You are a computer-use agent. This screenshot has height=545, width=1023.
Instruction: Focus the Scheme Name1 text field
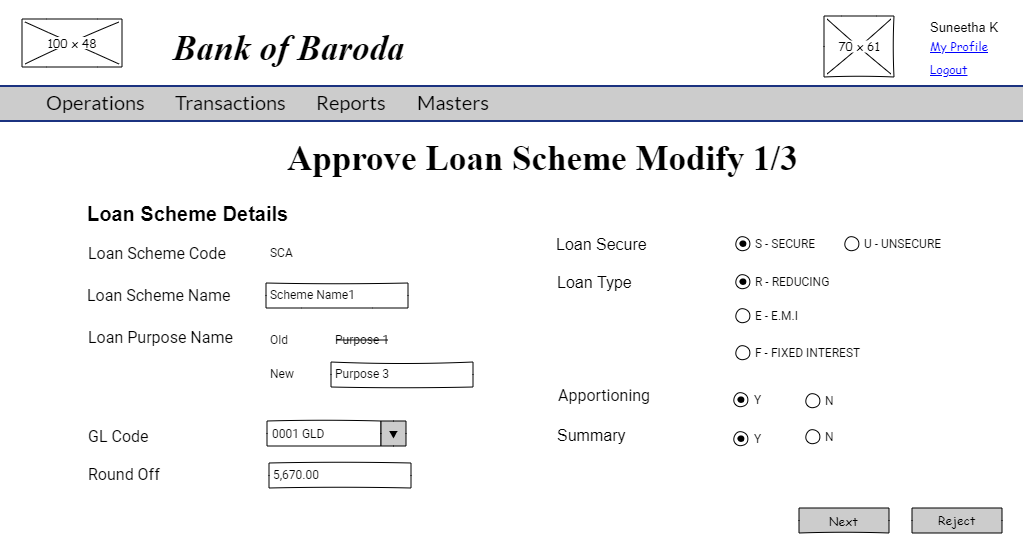click(x=336, y=295)
